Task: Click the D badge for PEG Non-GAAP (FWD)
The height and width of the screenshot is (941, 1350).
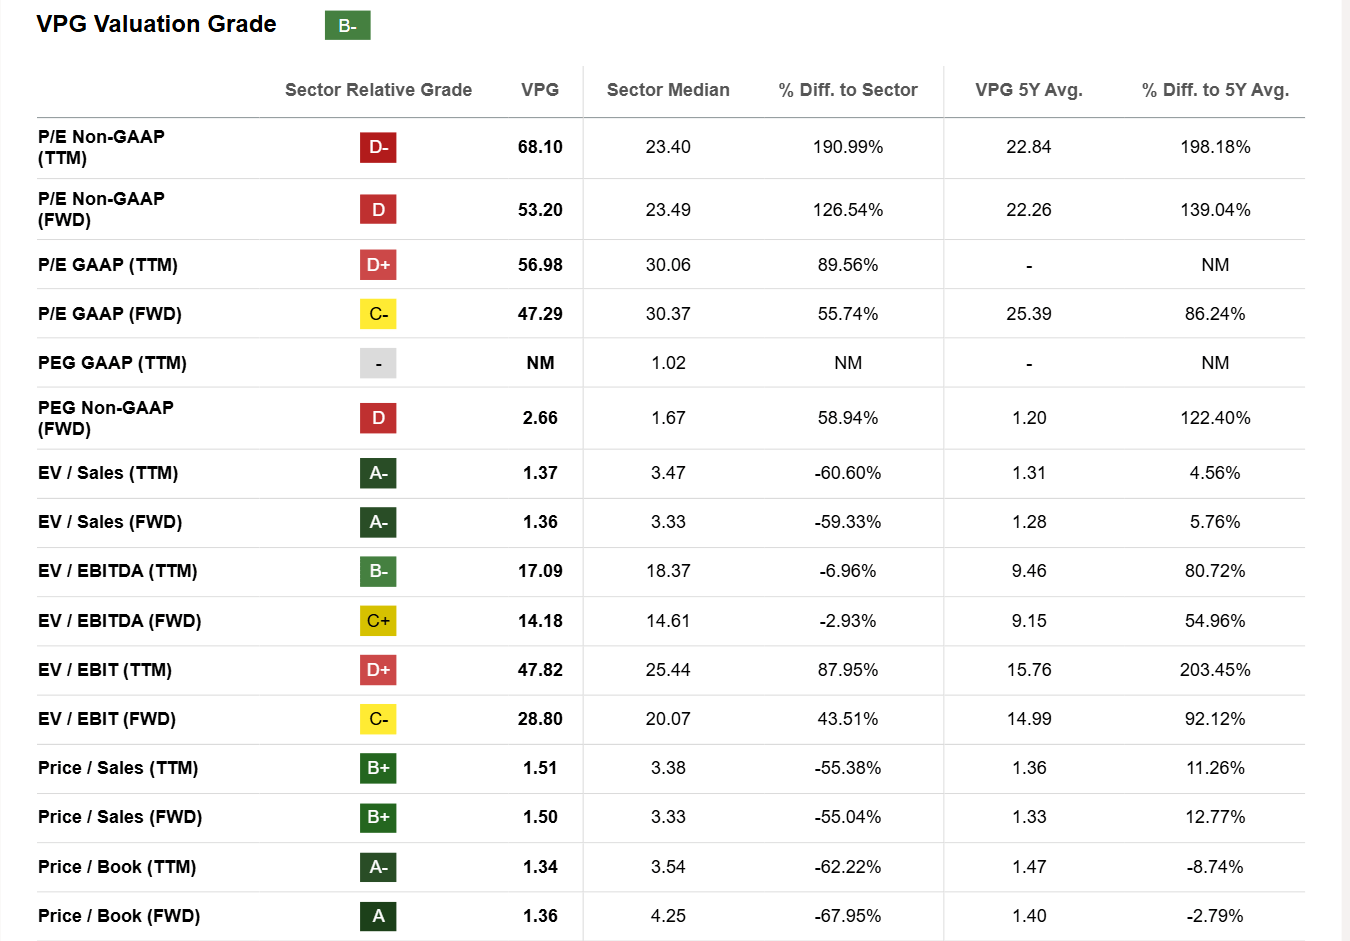Action: pyautogui.click(x=378, y=418)
